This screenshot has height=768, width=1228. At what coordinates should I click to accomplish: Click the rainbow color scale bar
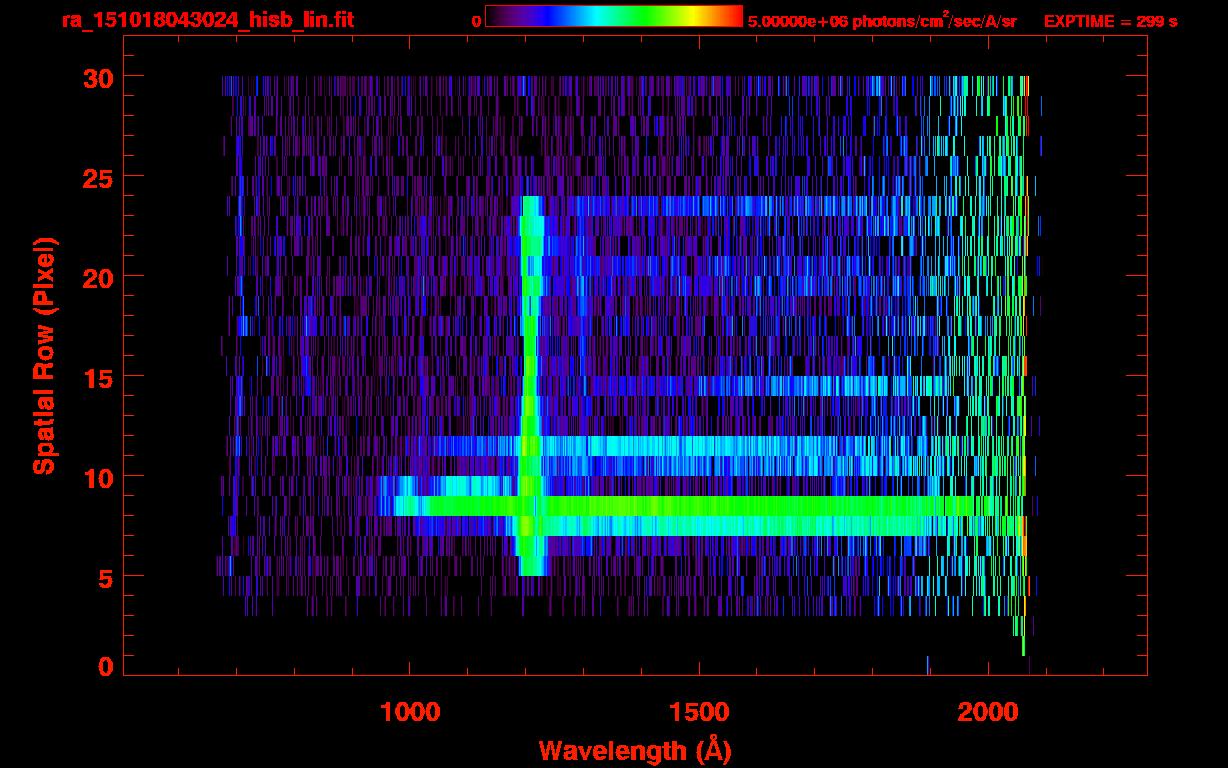tap(613, 16)
